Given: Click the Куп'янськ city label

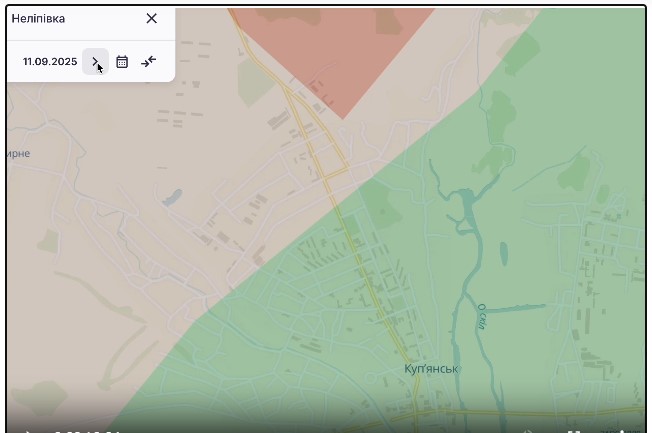Looking at the screenshot, I should pos(431,369).
